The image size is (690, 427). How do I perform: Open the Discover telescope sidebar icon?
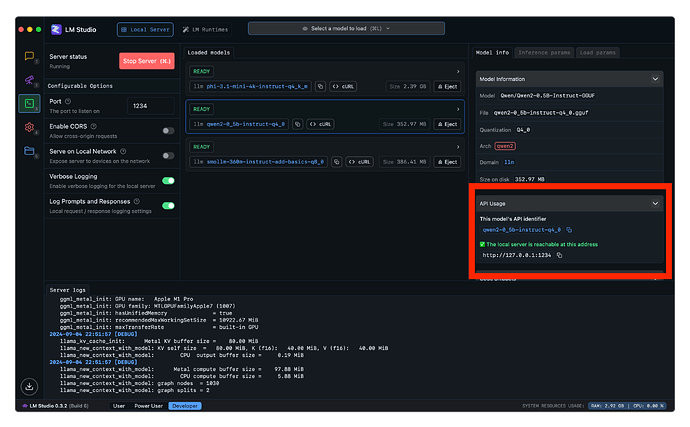point(29,80)
